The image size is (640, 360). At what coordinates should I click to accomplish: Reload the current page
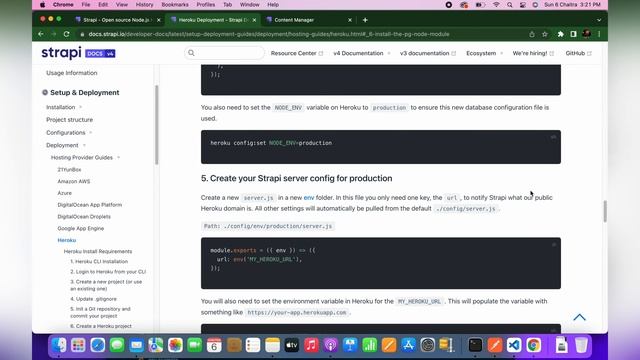click(x=67, y=34)
